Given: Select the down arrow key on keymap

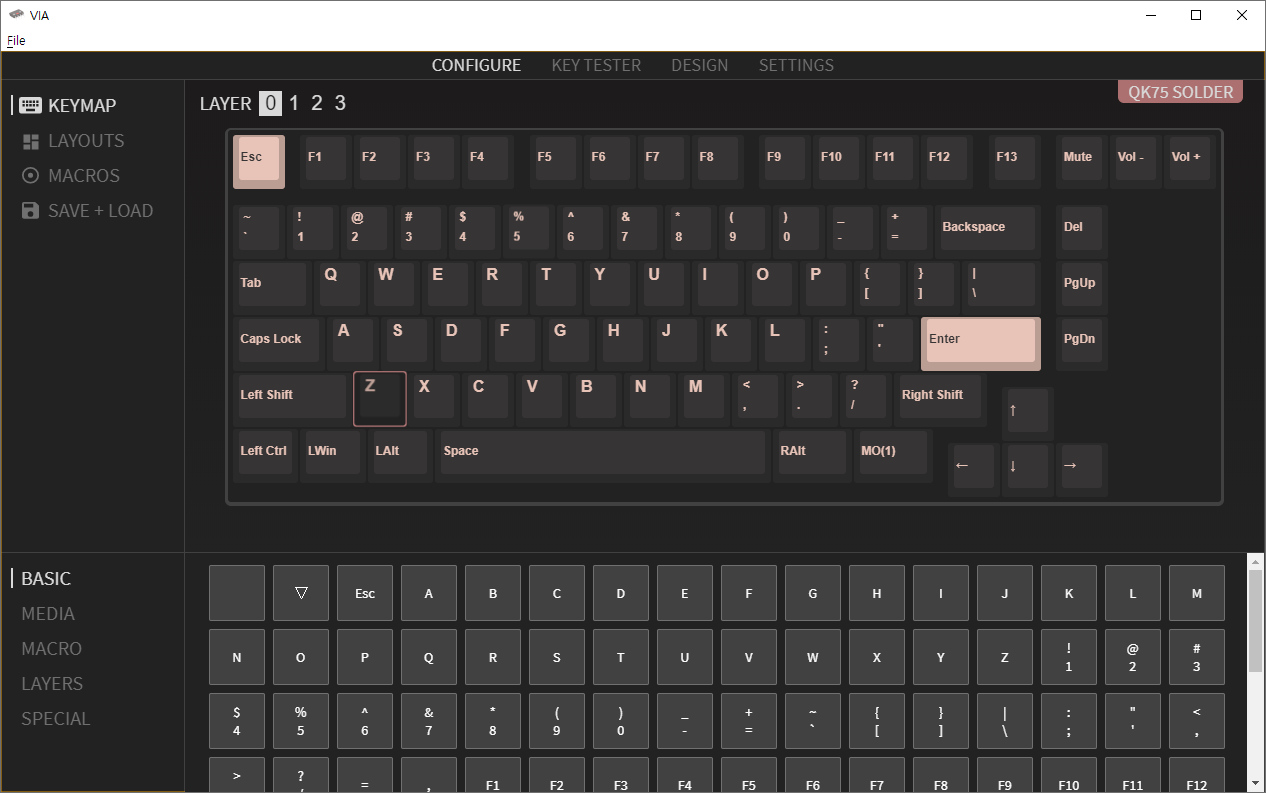Looking at the screenshot, I should pos(1027,470).
